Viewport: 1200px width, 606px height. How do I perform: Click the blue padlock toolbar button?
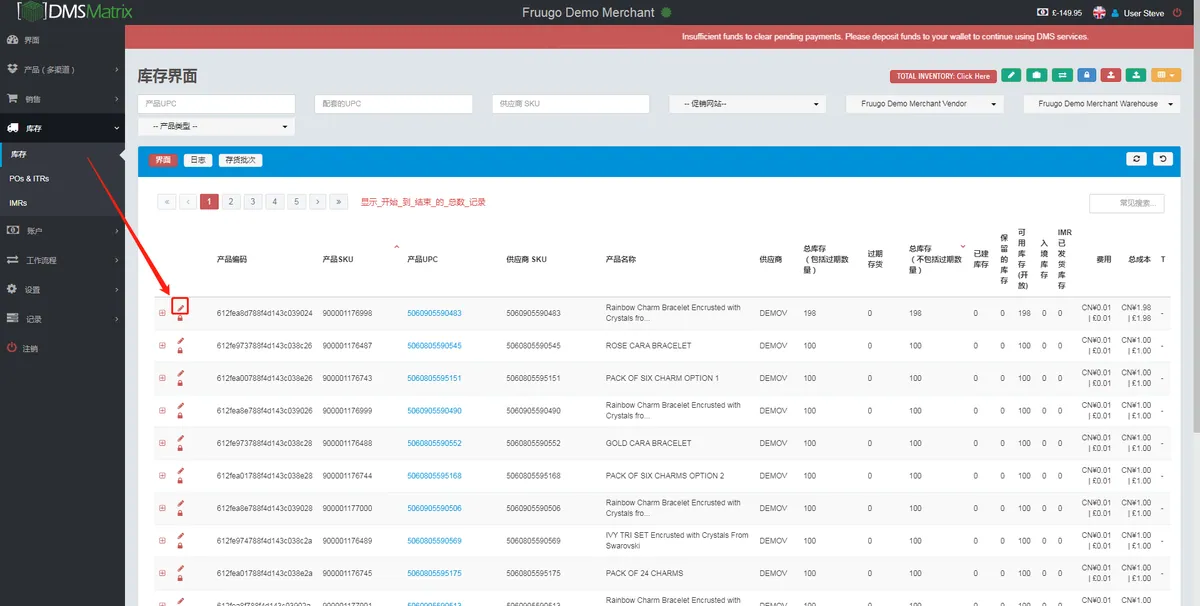coord(1087,75)
